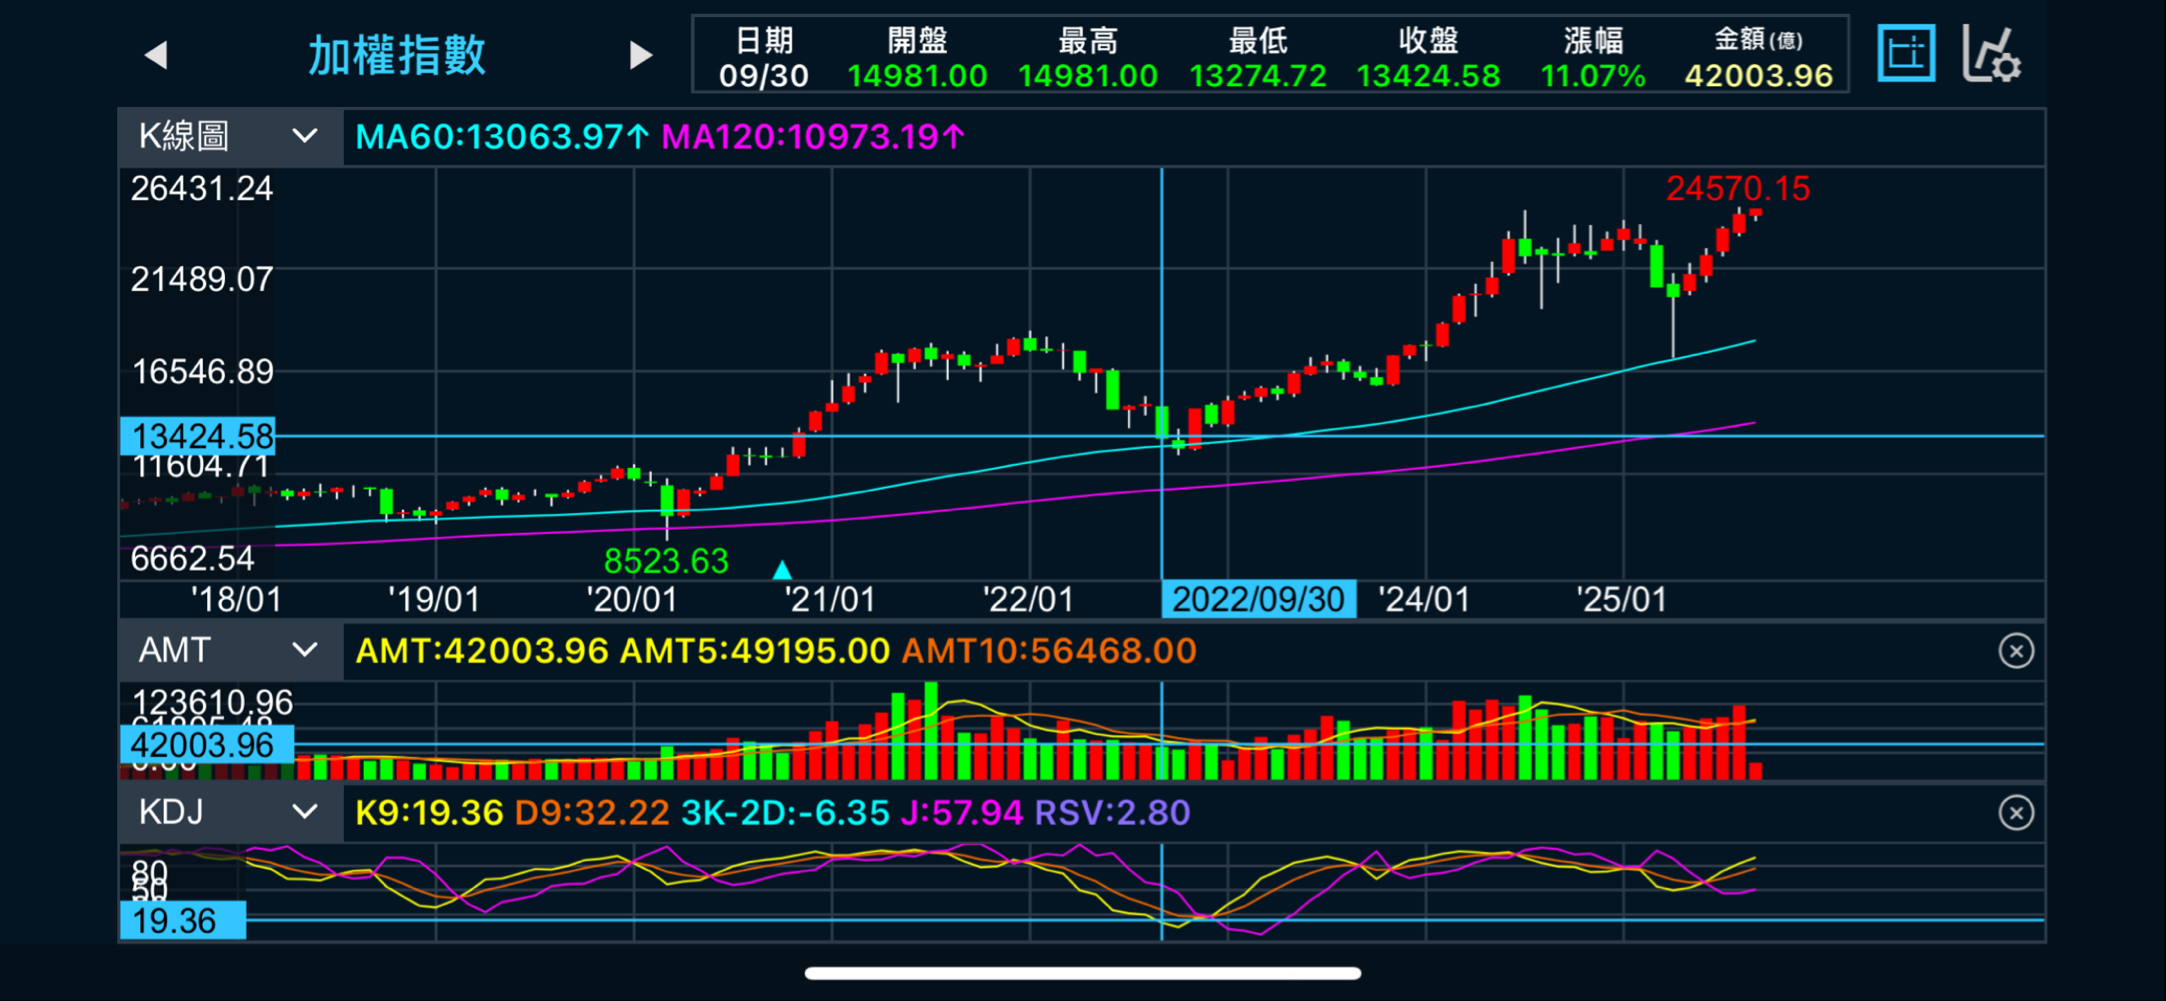Tap the '22/01 time axis label
2166x1001 pixels.
click(1028, 600)
